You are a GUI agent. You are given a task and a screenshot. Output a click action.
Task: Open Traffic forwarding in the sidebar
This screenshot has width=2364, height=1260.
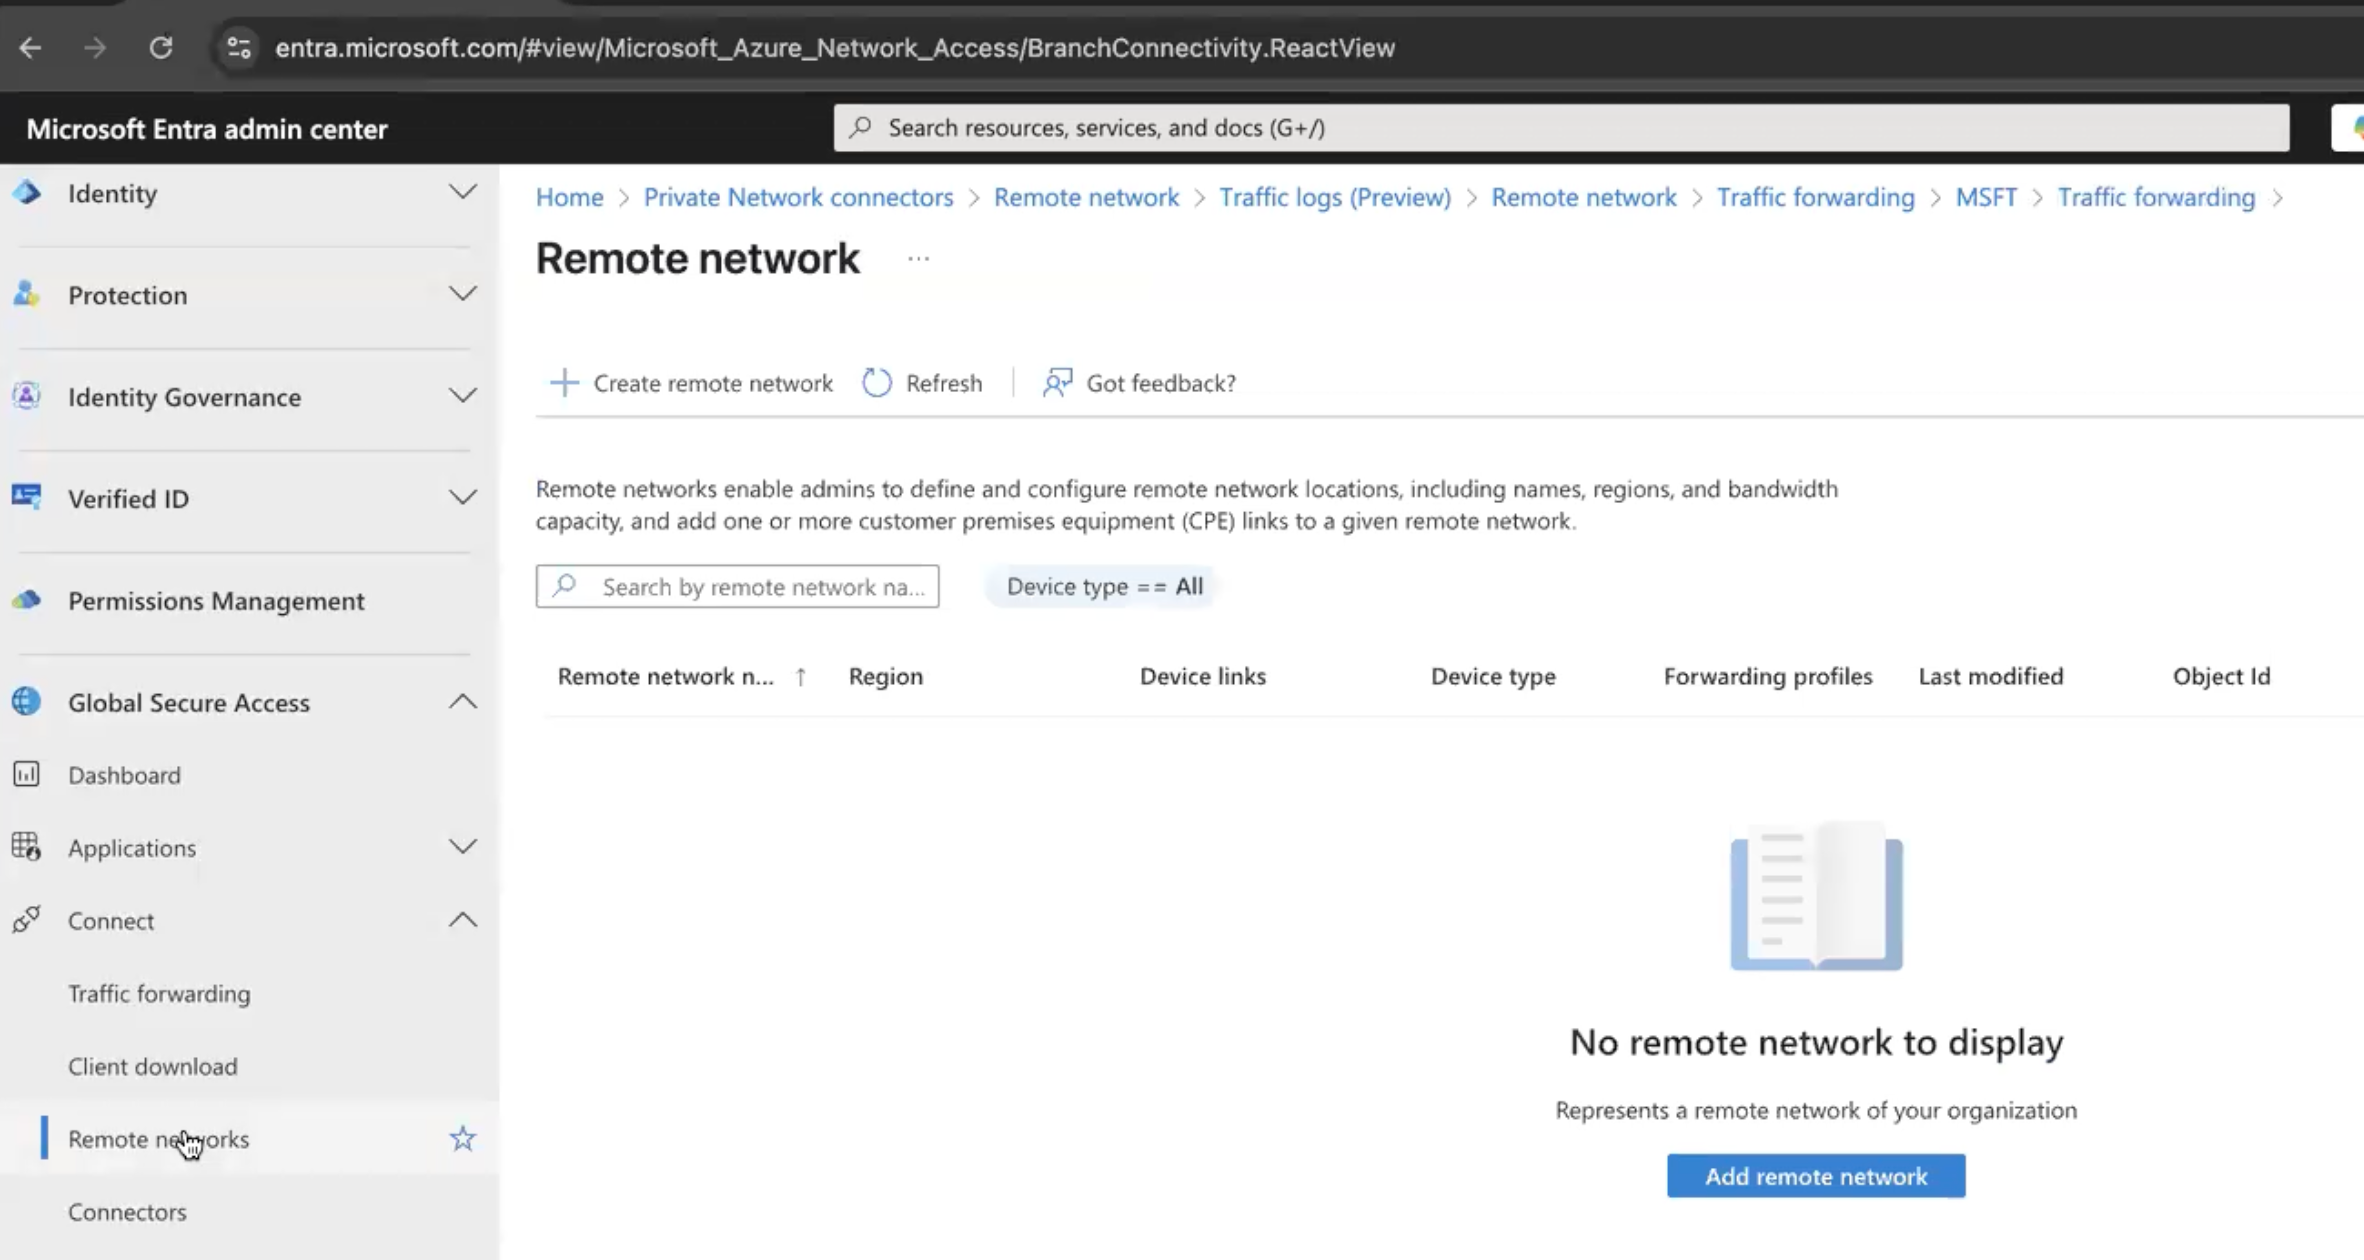[x=159, y=993]
